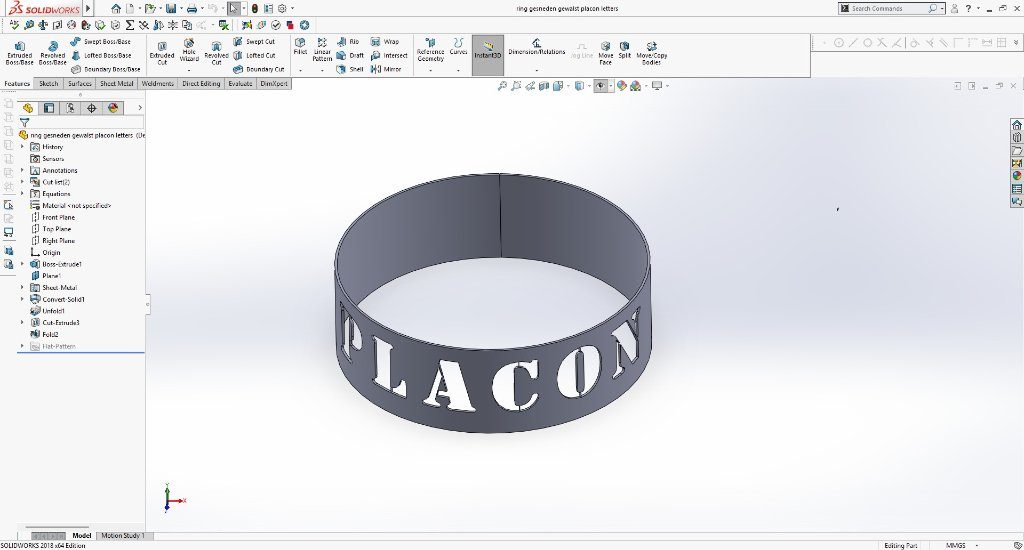This screenshot has width=1024, height=550.
Task: Expand the Boss-Extrude1 feature
Action: click(x=23, y=264)
